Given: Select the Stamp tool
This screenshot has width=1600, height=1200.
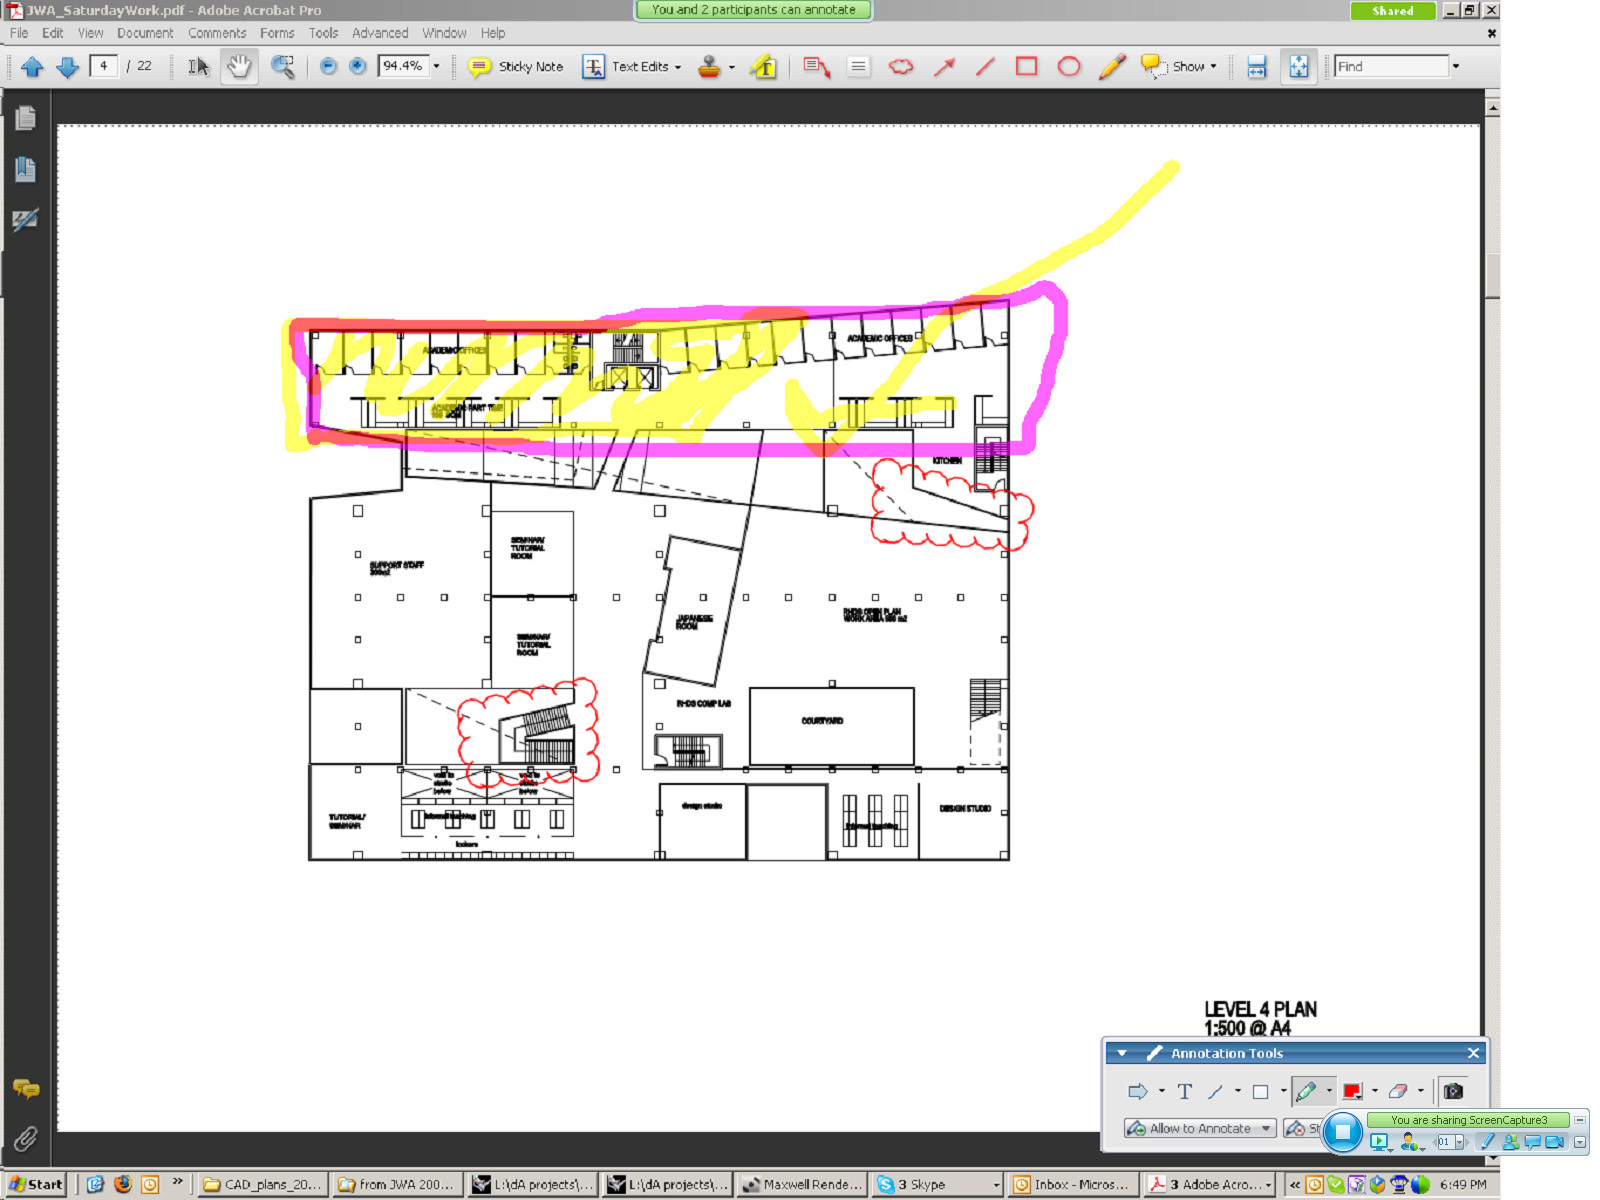Looking at the screenshot, I should pyautogui.click(x=709, y=67).
